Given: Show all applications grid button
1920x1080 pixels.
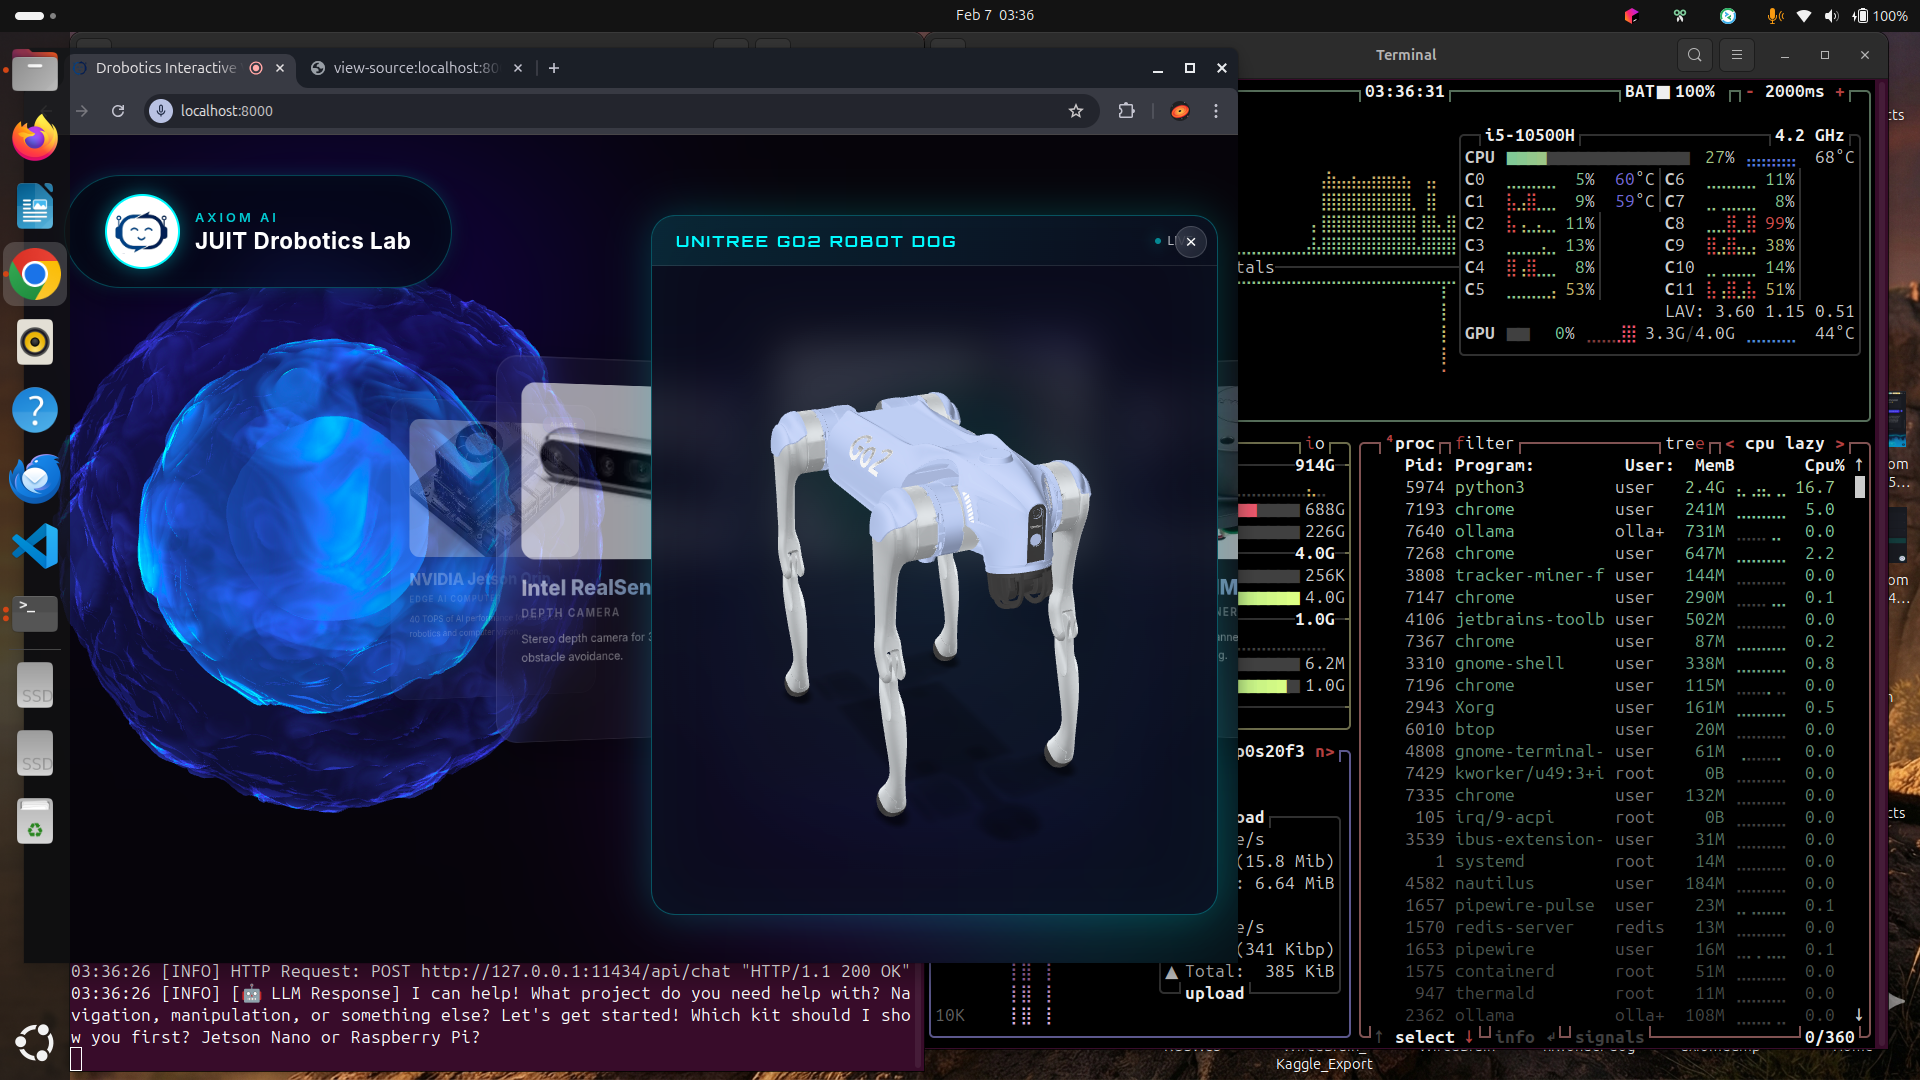Looking at the screenshot, I should 35,1042.
